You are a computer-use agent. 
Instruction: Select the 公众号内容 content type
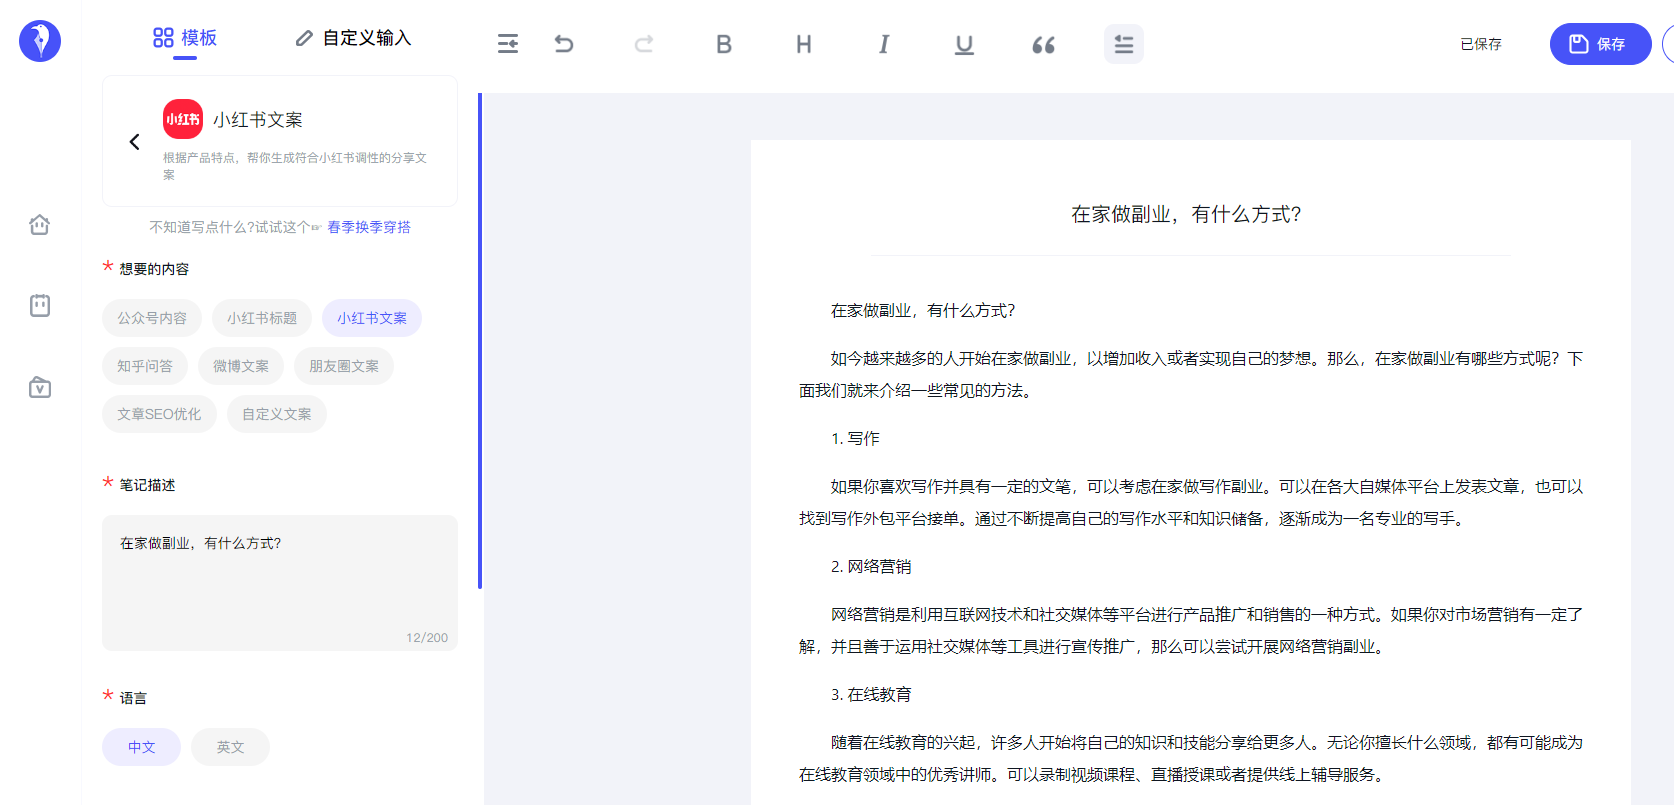pos(152,318)
